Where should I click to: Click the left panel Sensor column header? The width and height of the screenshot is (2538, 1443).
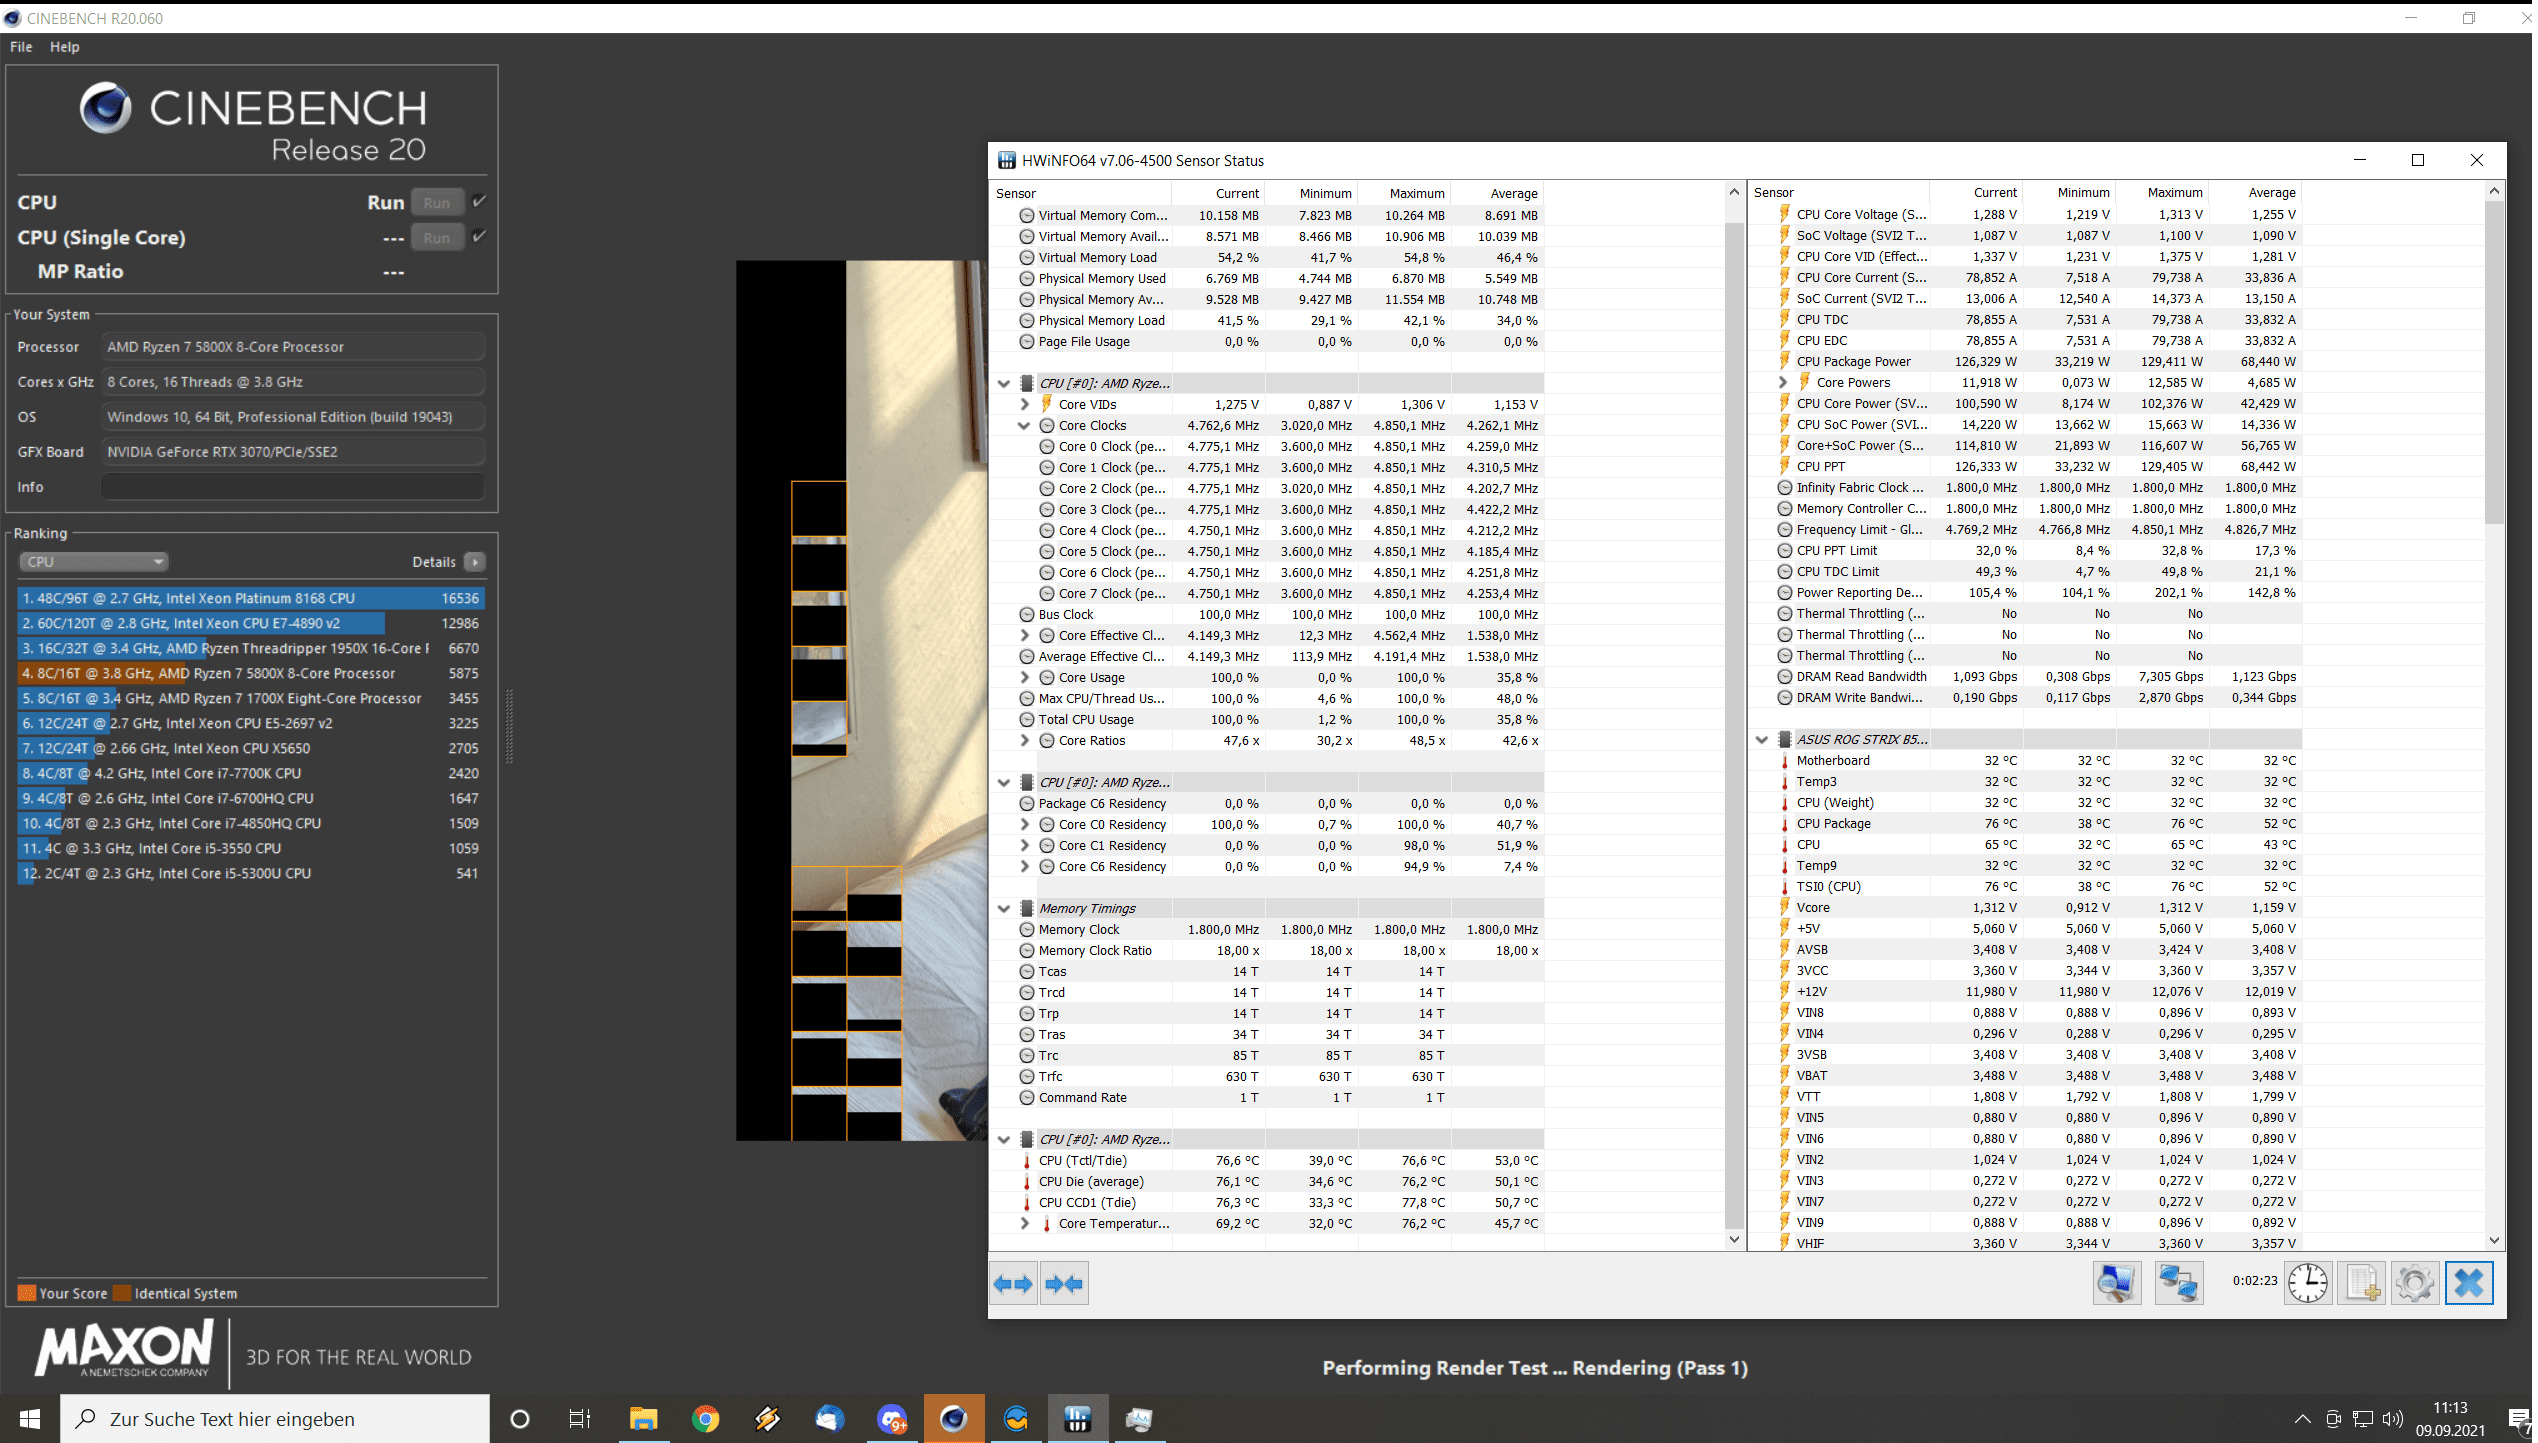click(1080, 193)
